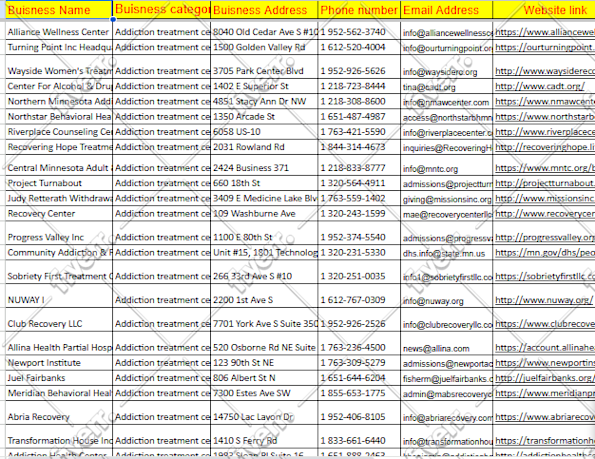The image size is (595, 459).
Task: Click the Transformation House Inc name cell
Action: coord(59,437)
